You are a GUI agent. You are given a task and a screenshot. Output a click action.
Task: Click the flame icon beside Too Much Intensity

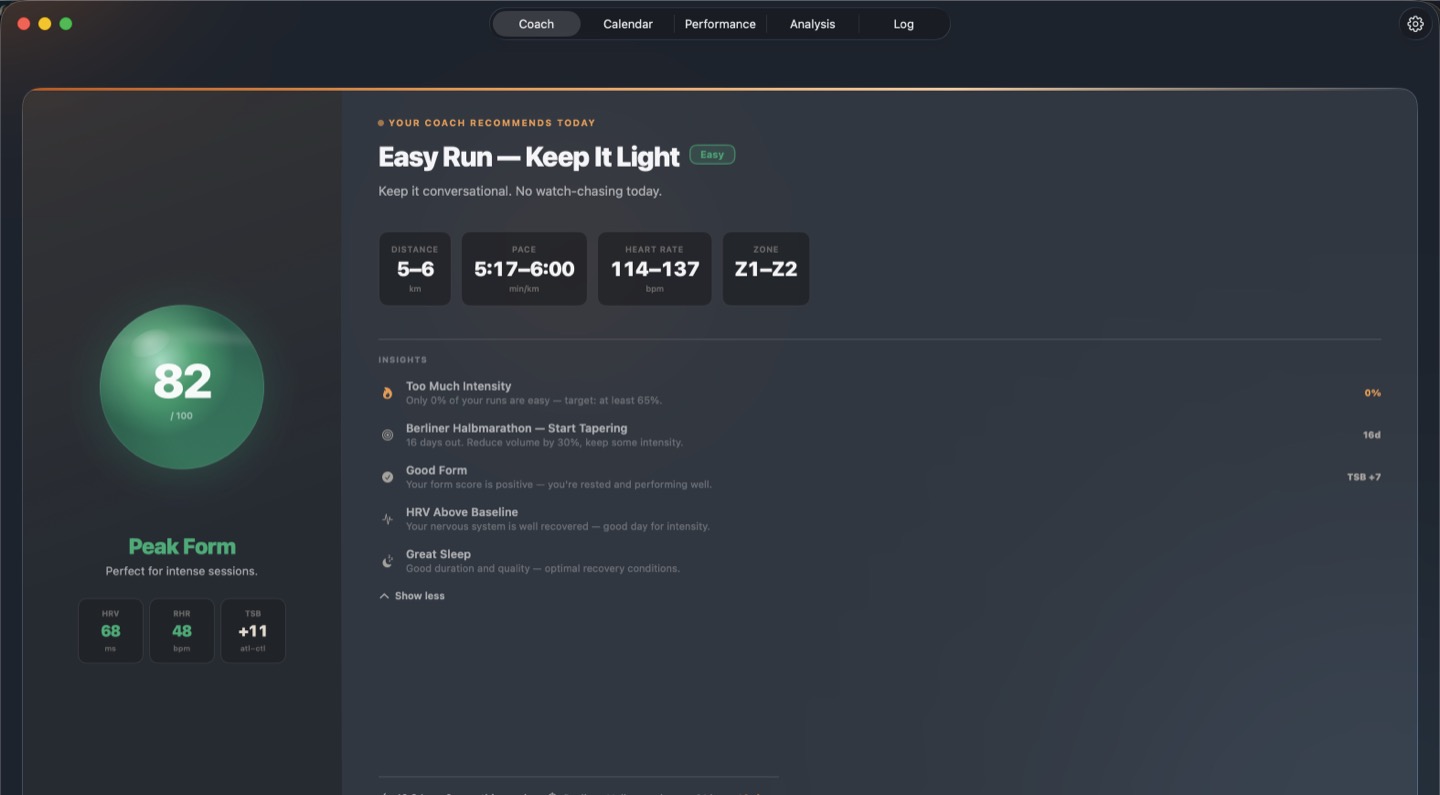(387, 392)
